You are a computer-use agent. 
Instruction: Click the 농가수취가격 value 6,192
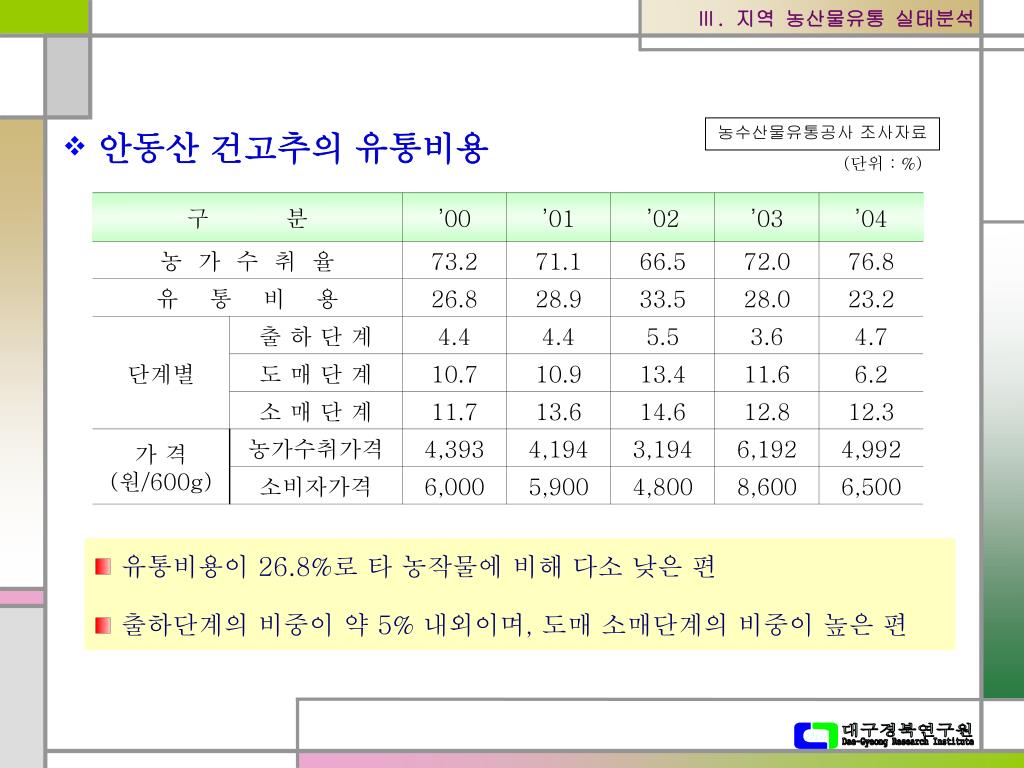point(767,449)
